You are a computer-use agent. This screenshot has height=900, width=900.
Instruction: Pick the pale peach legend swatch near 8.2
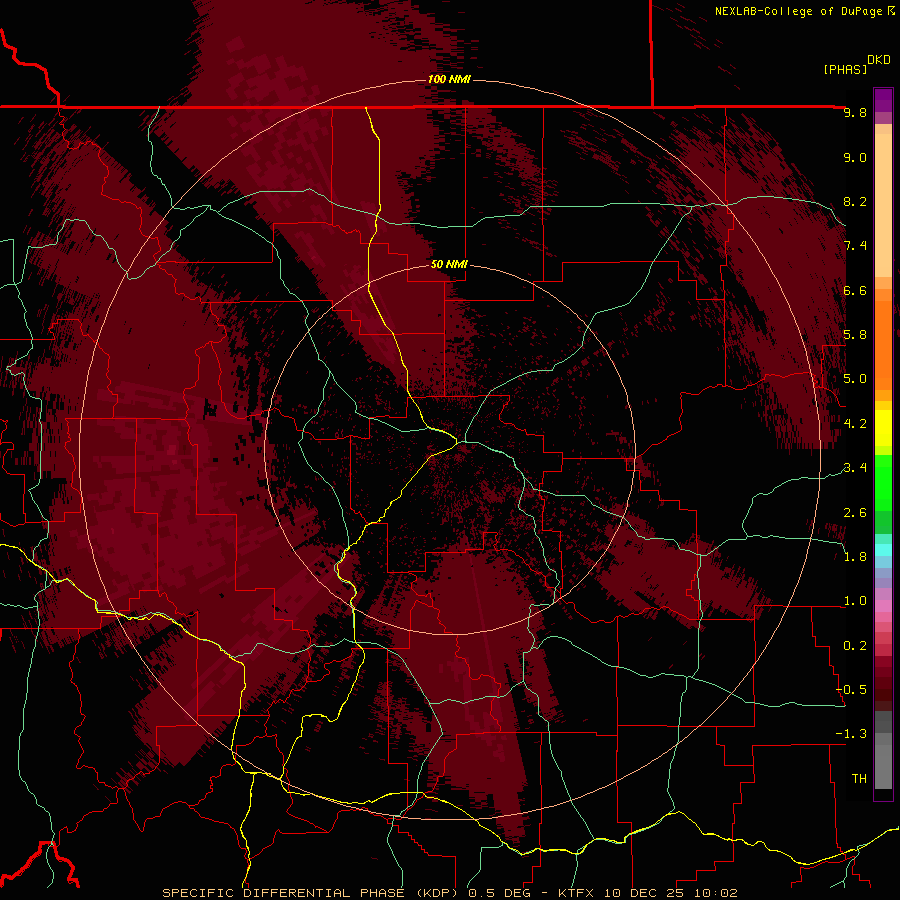click(883, 205)
